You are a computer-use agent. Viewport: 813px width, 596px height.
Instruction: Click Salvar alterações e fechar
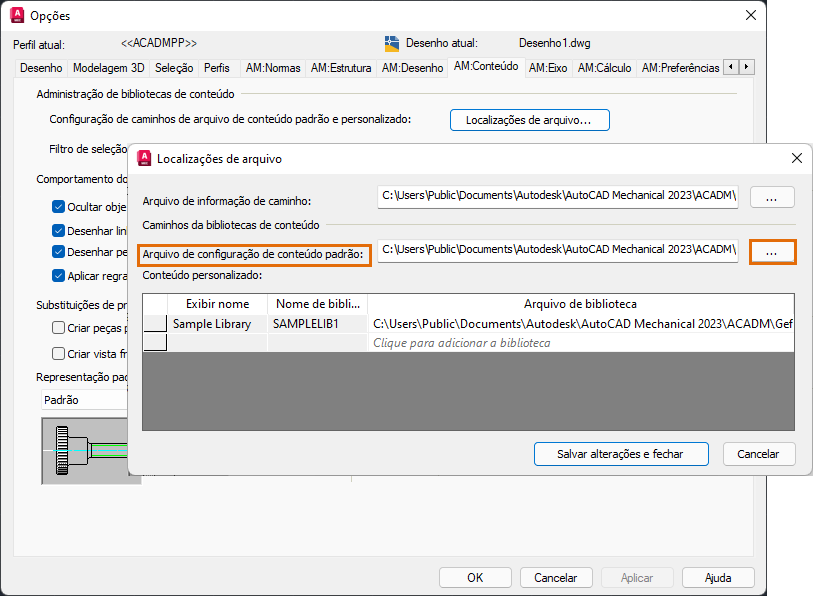[x=621, y=454]
